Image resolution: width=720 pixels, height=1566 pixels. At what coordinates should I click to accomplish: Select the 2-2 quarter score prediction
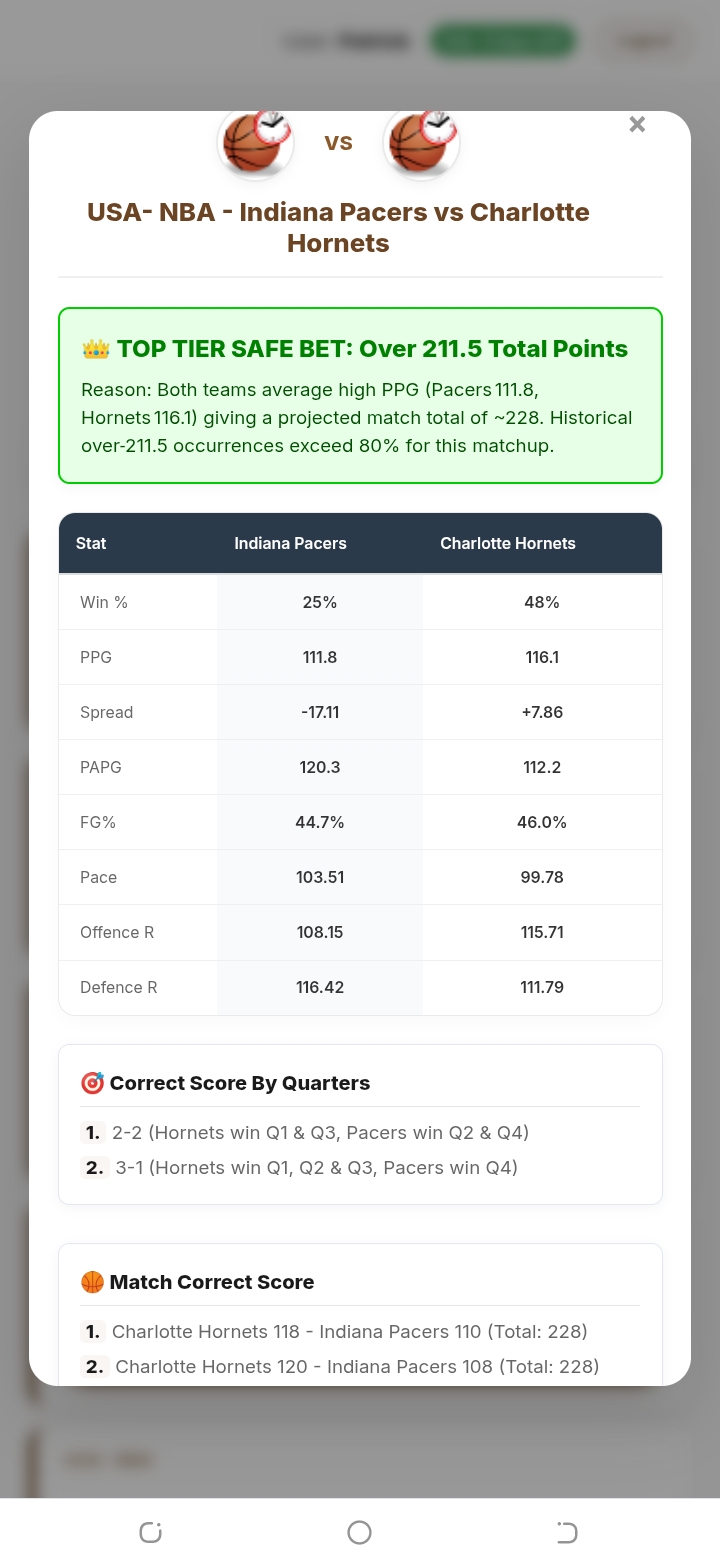coord(320,1133)
